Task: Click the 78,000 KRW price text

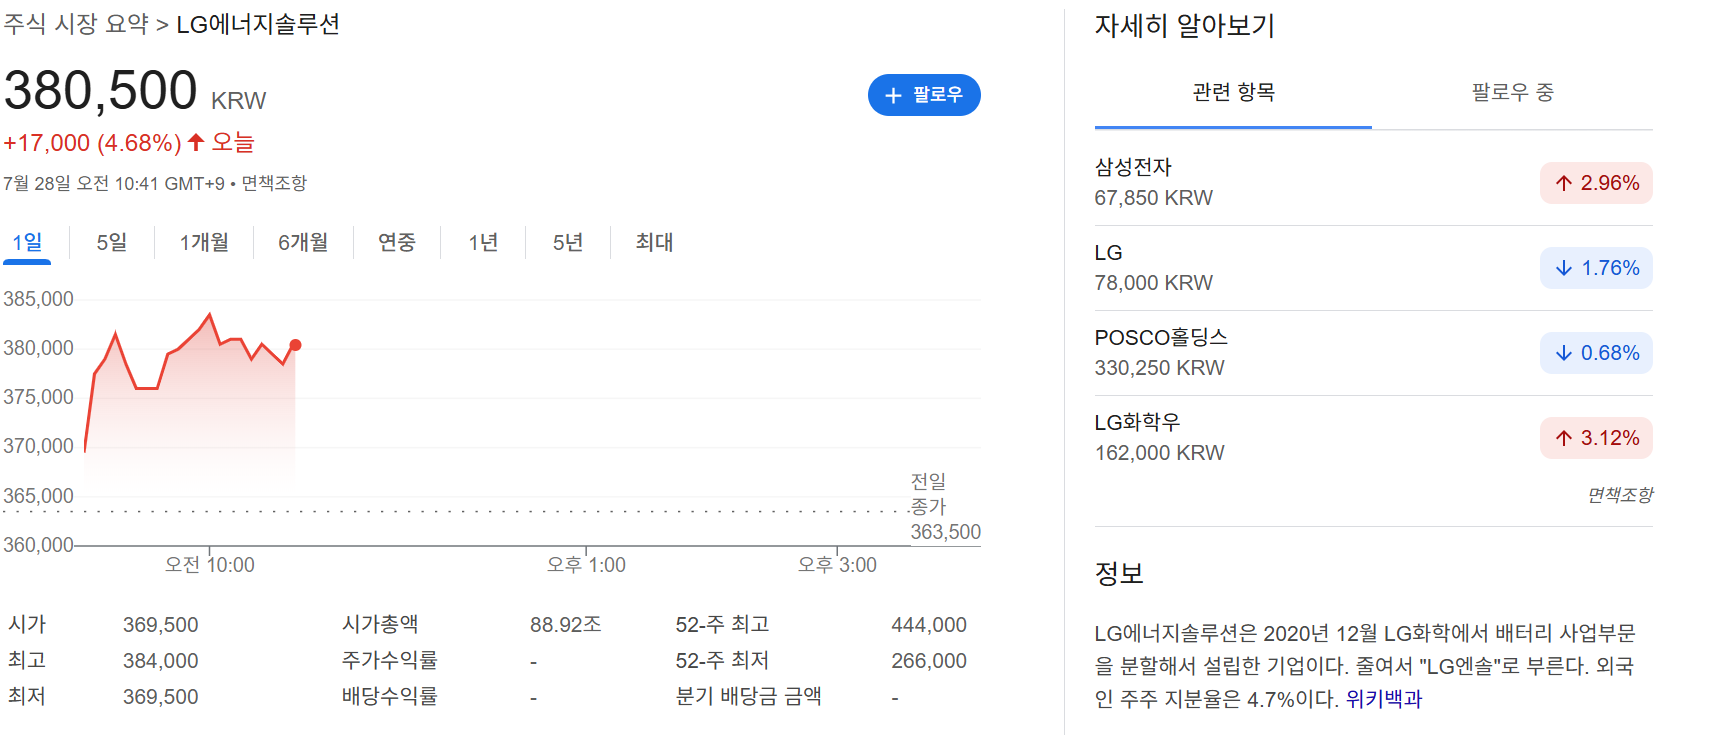Action: [x=1154, y=283]
